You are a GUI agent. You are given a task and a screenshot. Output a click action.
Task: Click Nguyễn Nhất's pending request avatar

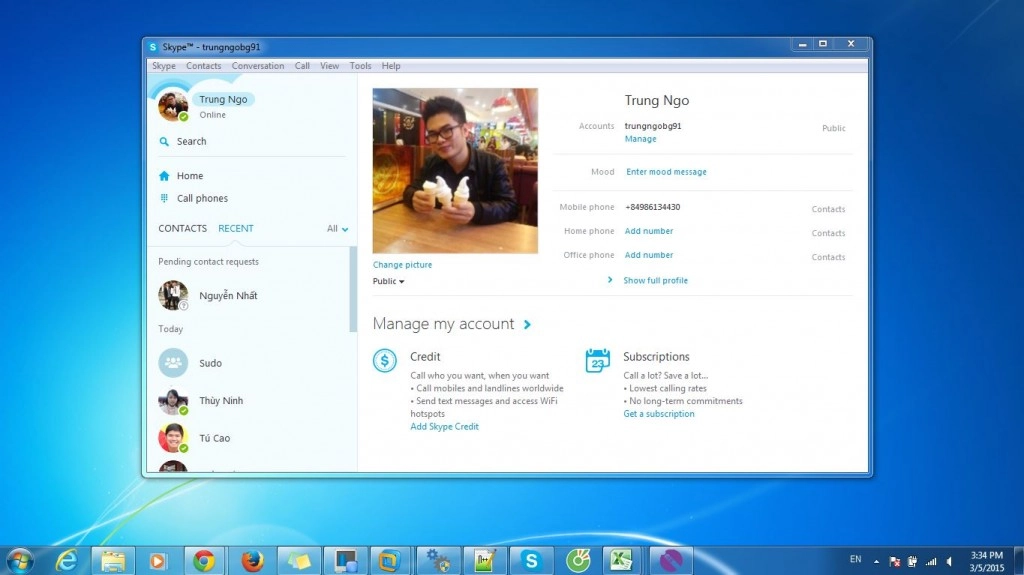point(173,295)
